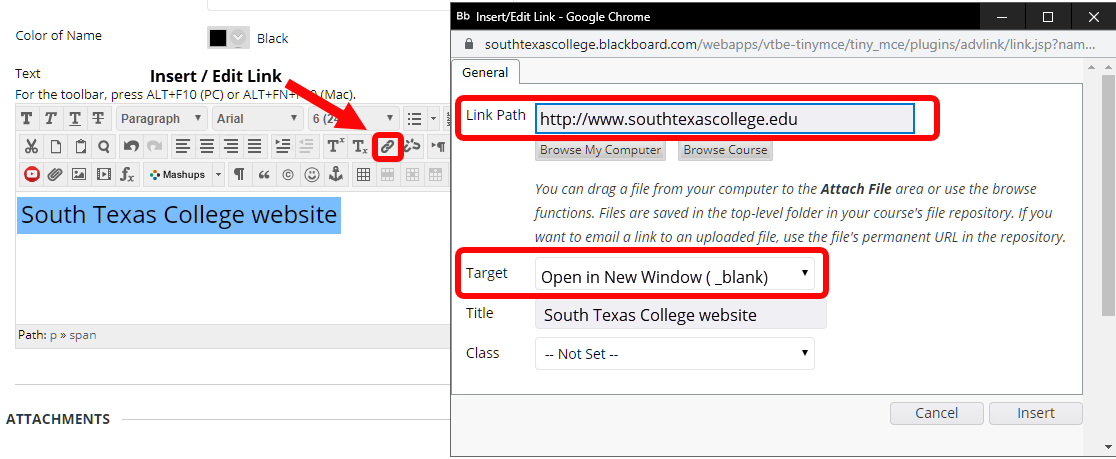
Task: Decrease paragraph indent
Action: click(x=306, y=147)
